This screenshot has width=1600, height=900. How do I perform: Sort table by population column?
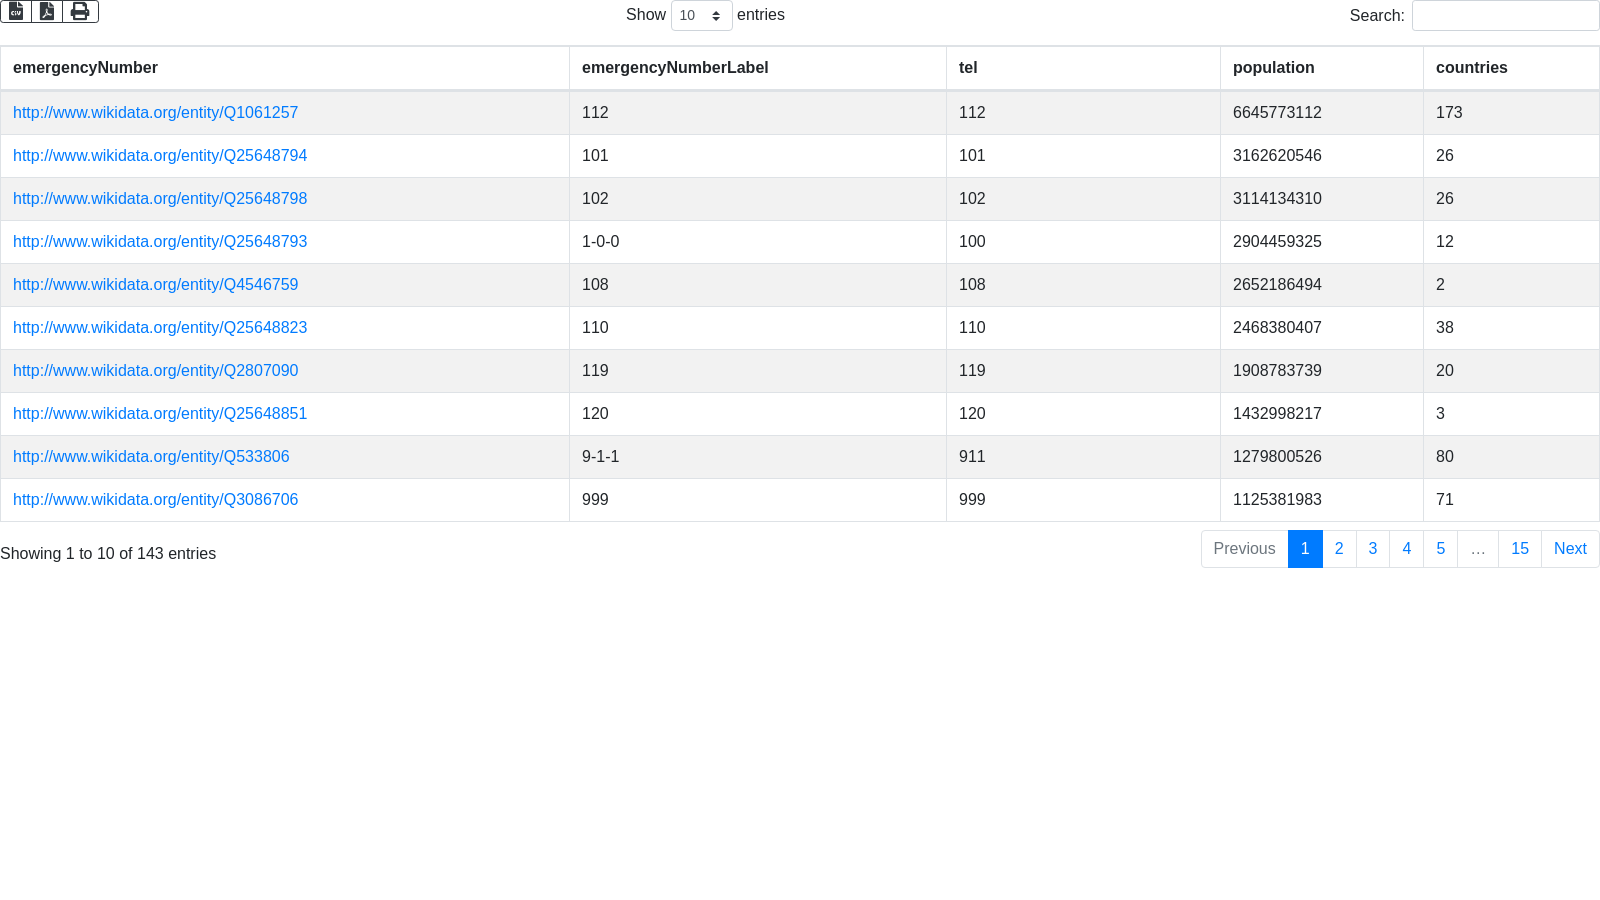1273,68
